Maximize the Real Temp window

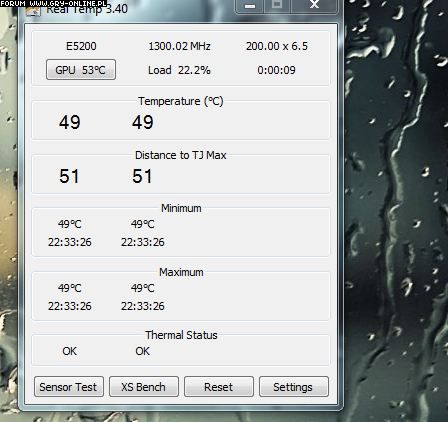(x=277, y=6)
